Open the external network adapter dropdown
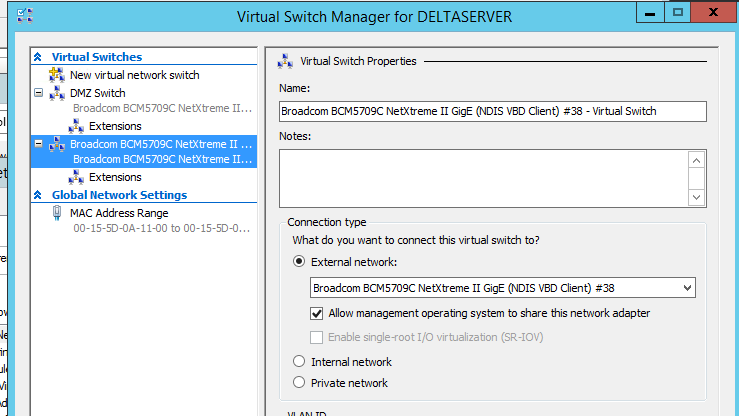 tap(687, 288)
